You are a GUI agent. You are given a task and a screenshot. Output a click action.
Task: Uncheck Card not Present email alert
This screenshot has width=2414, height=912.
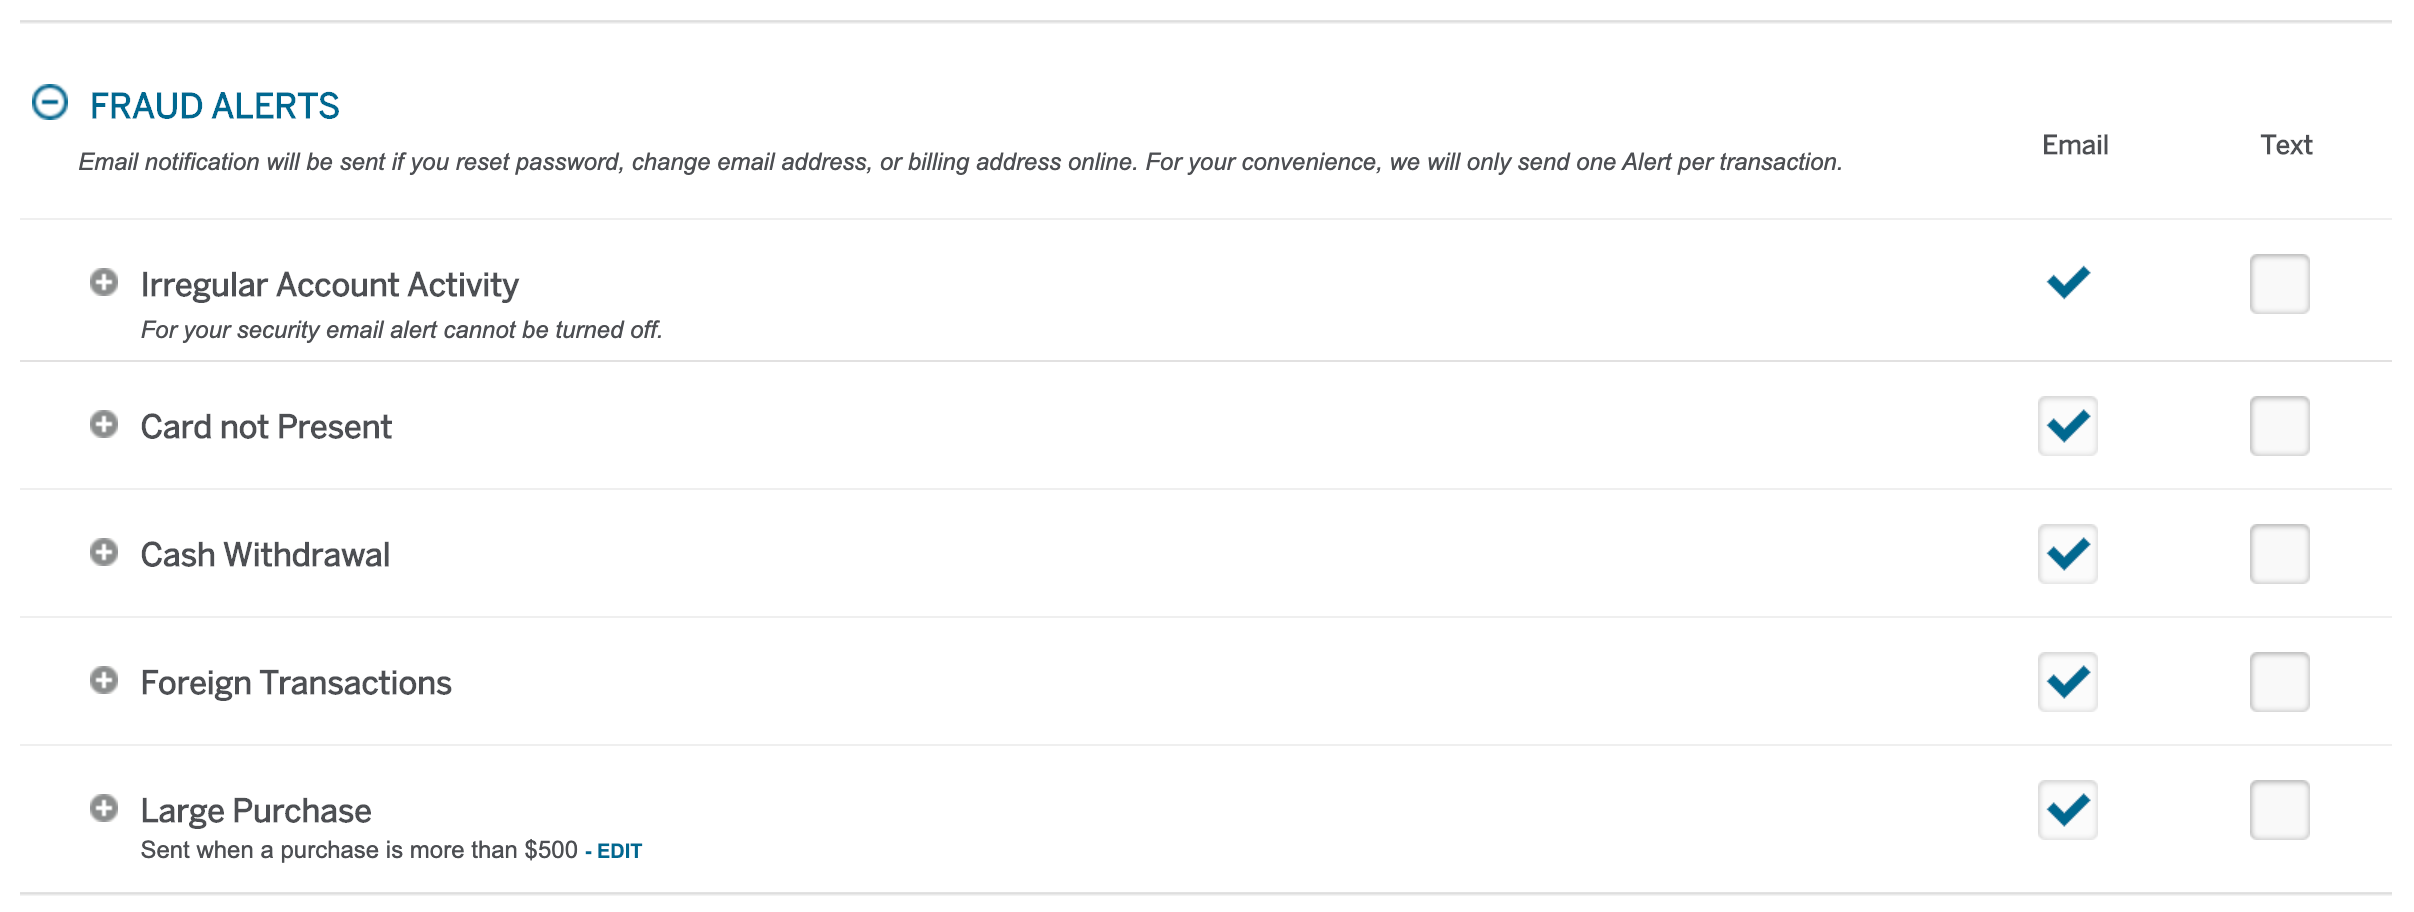pyautogui.click(x=2068, y=426)
